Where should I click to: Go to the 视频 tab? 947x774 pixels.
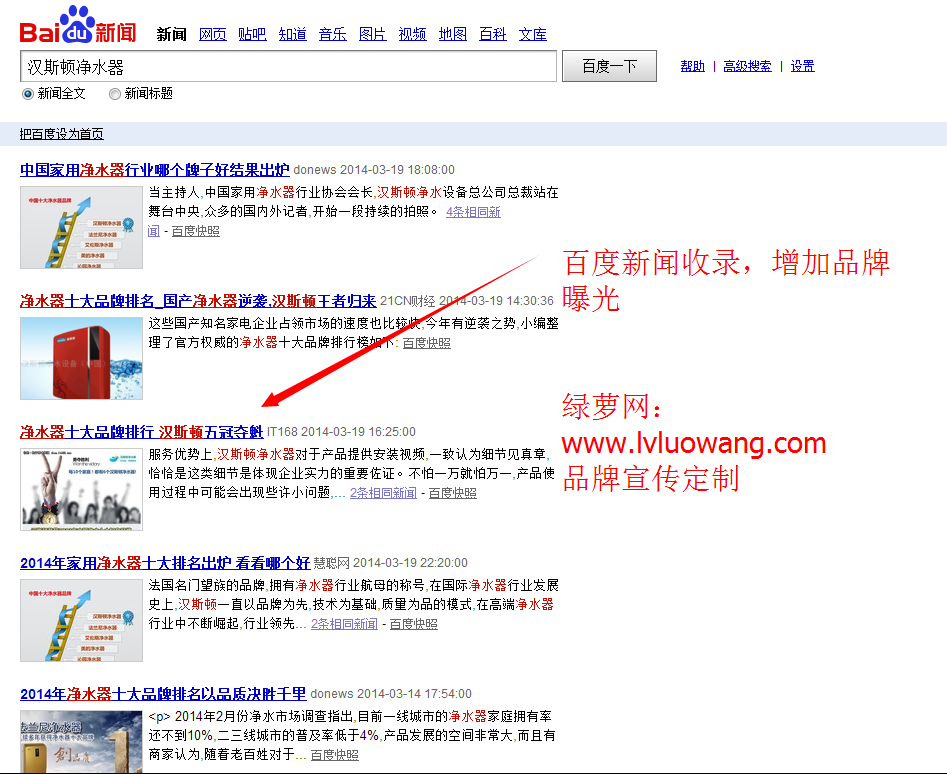pyautogui.click(x=413, y=34)
